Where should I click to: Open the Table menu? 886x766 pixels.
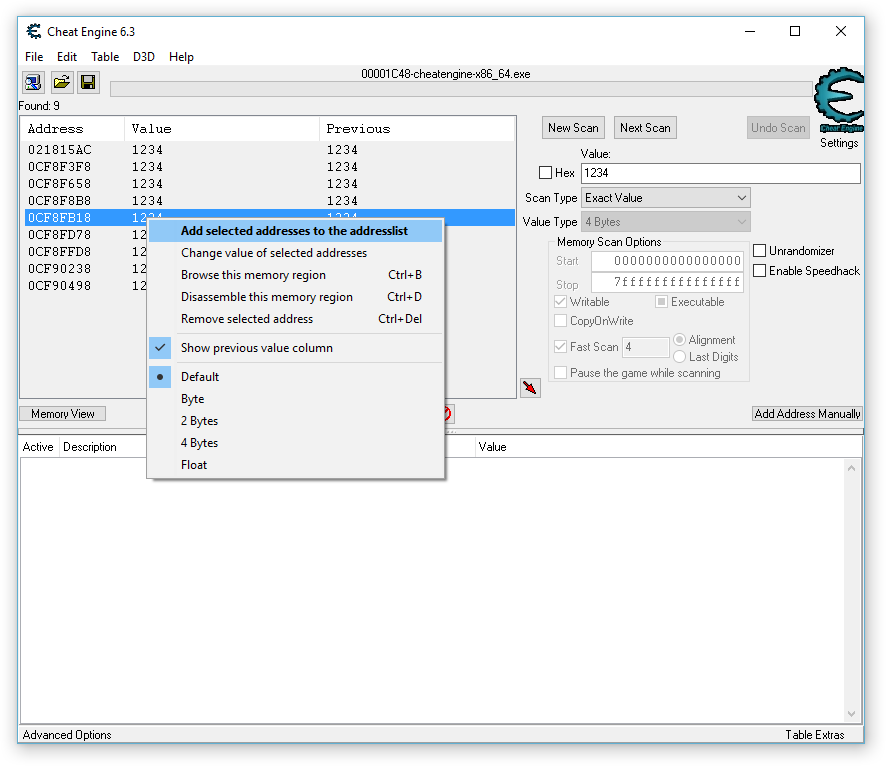[105, 56]
